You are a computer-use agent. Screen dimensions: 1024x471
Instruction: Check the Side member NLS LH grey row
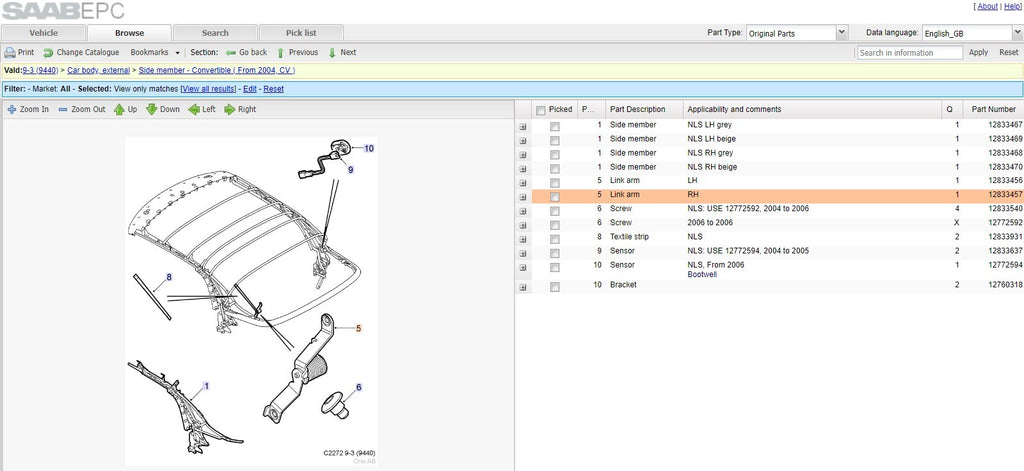[x=554, y=126]
